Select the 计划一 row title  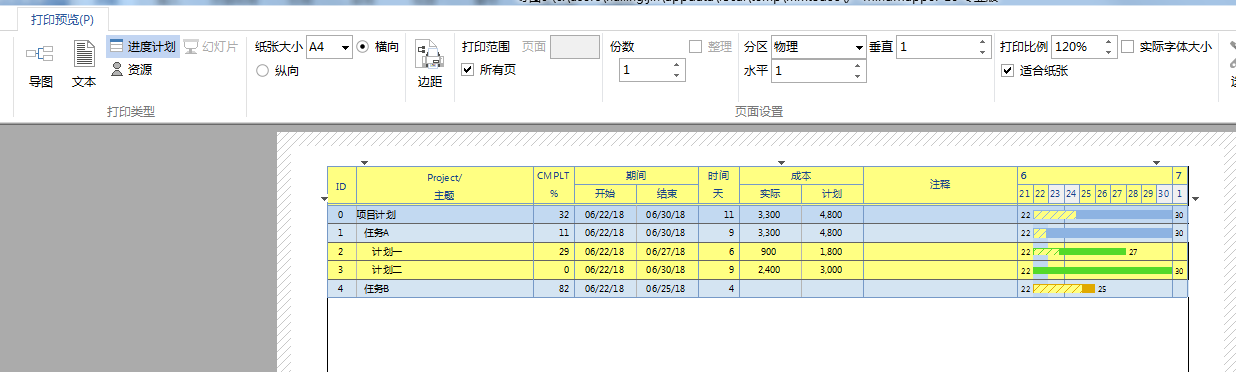point(387,252)
